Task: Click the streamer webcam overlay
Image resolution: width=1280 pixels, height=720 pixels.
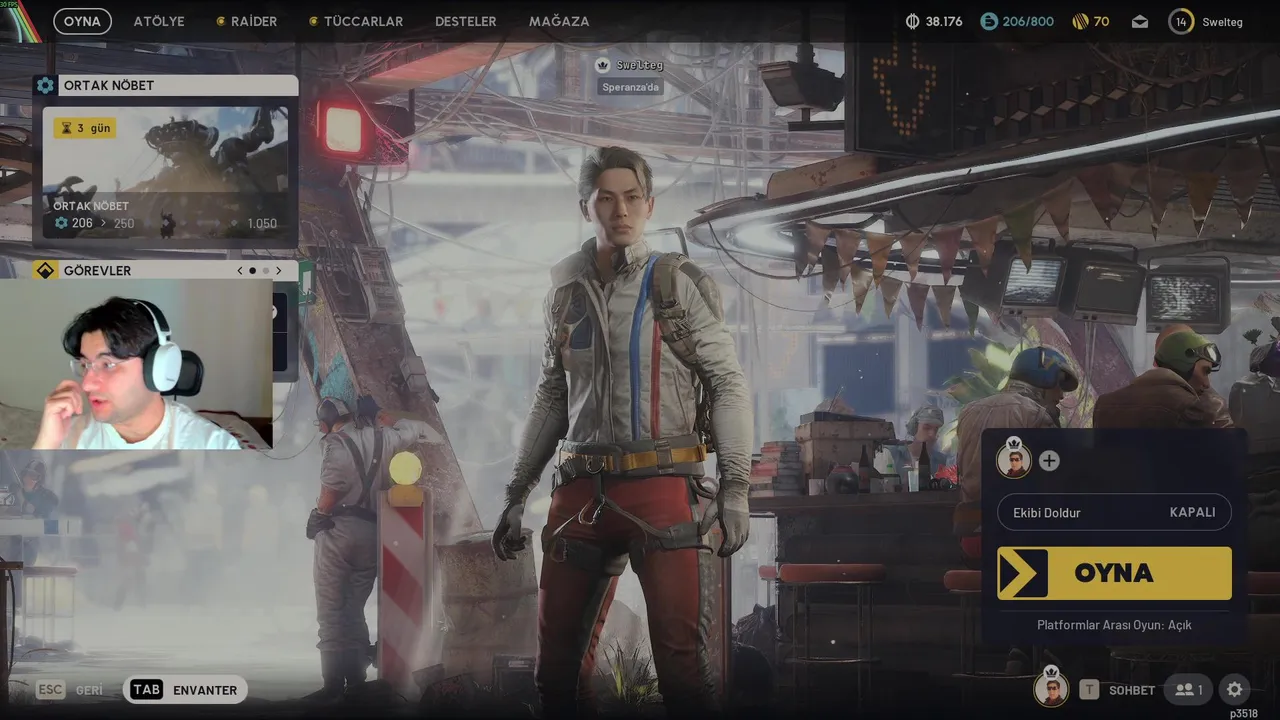Action: [x=136, y=364]
